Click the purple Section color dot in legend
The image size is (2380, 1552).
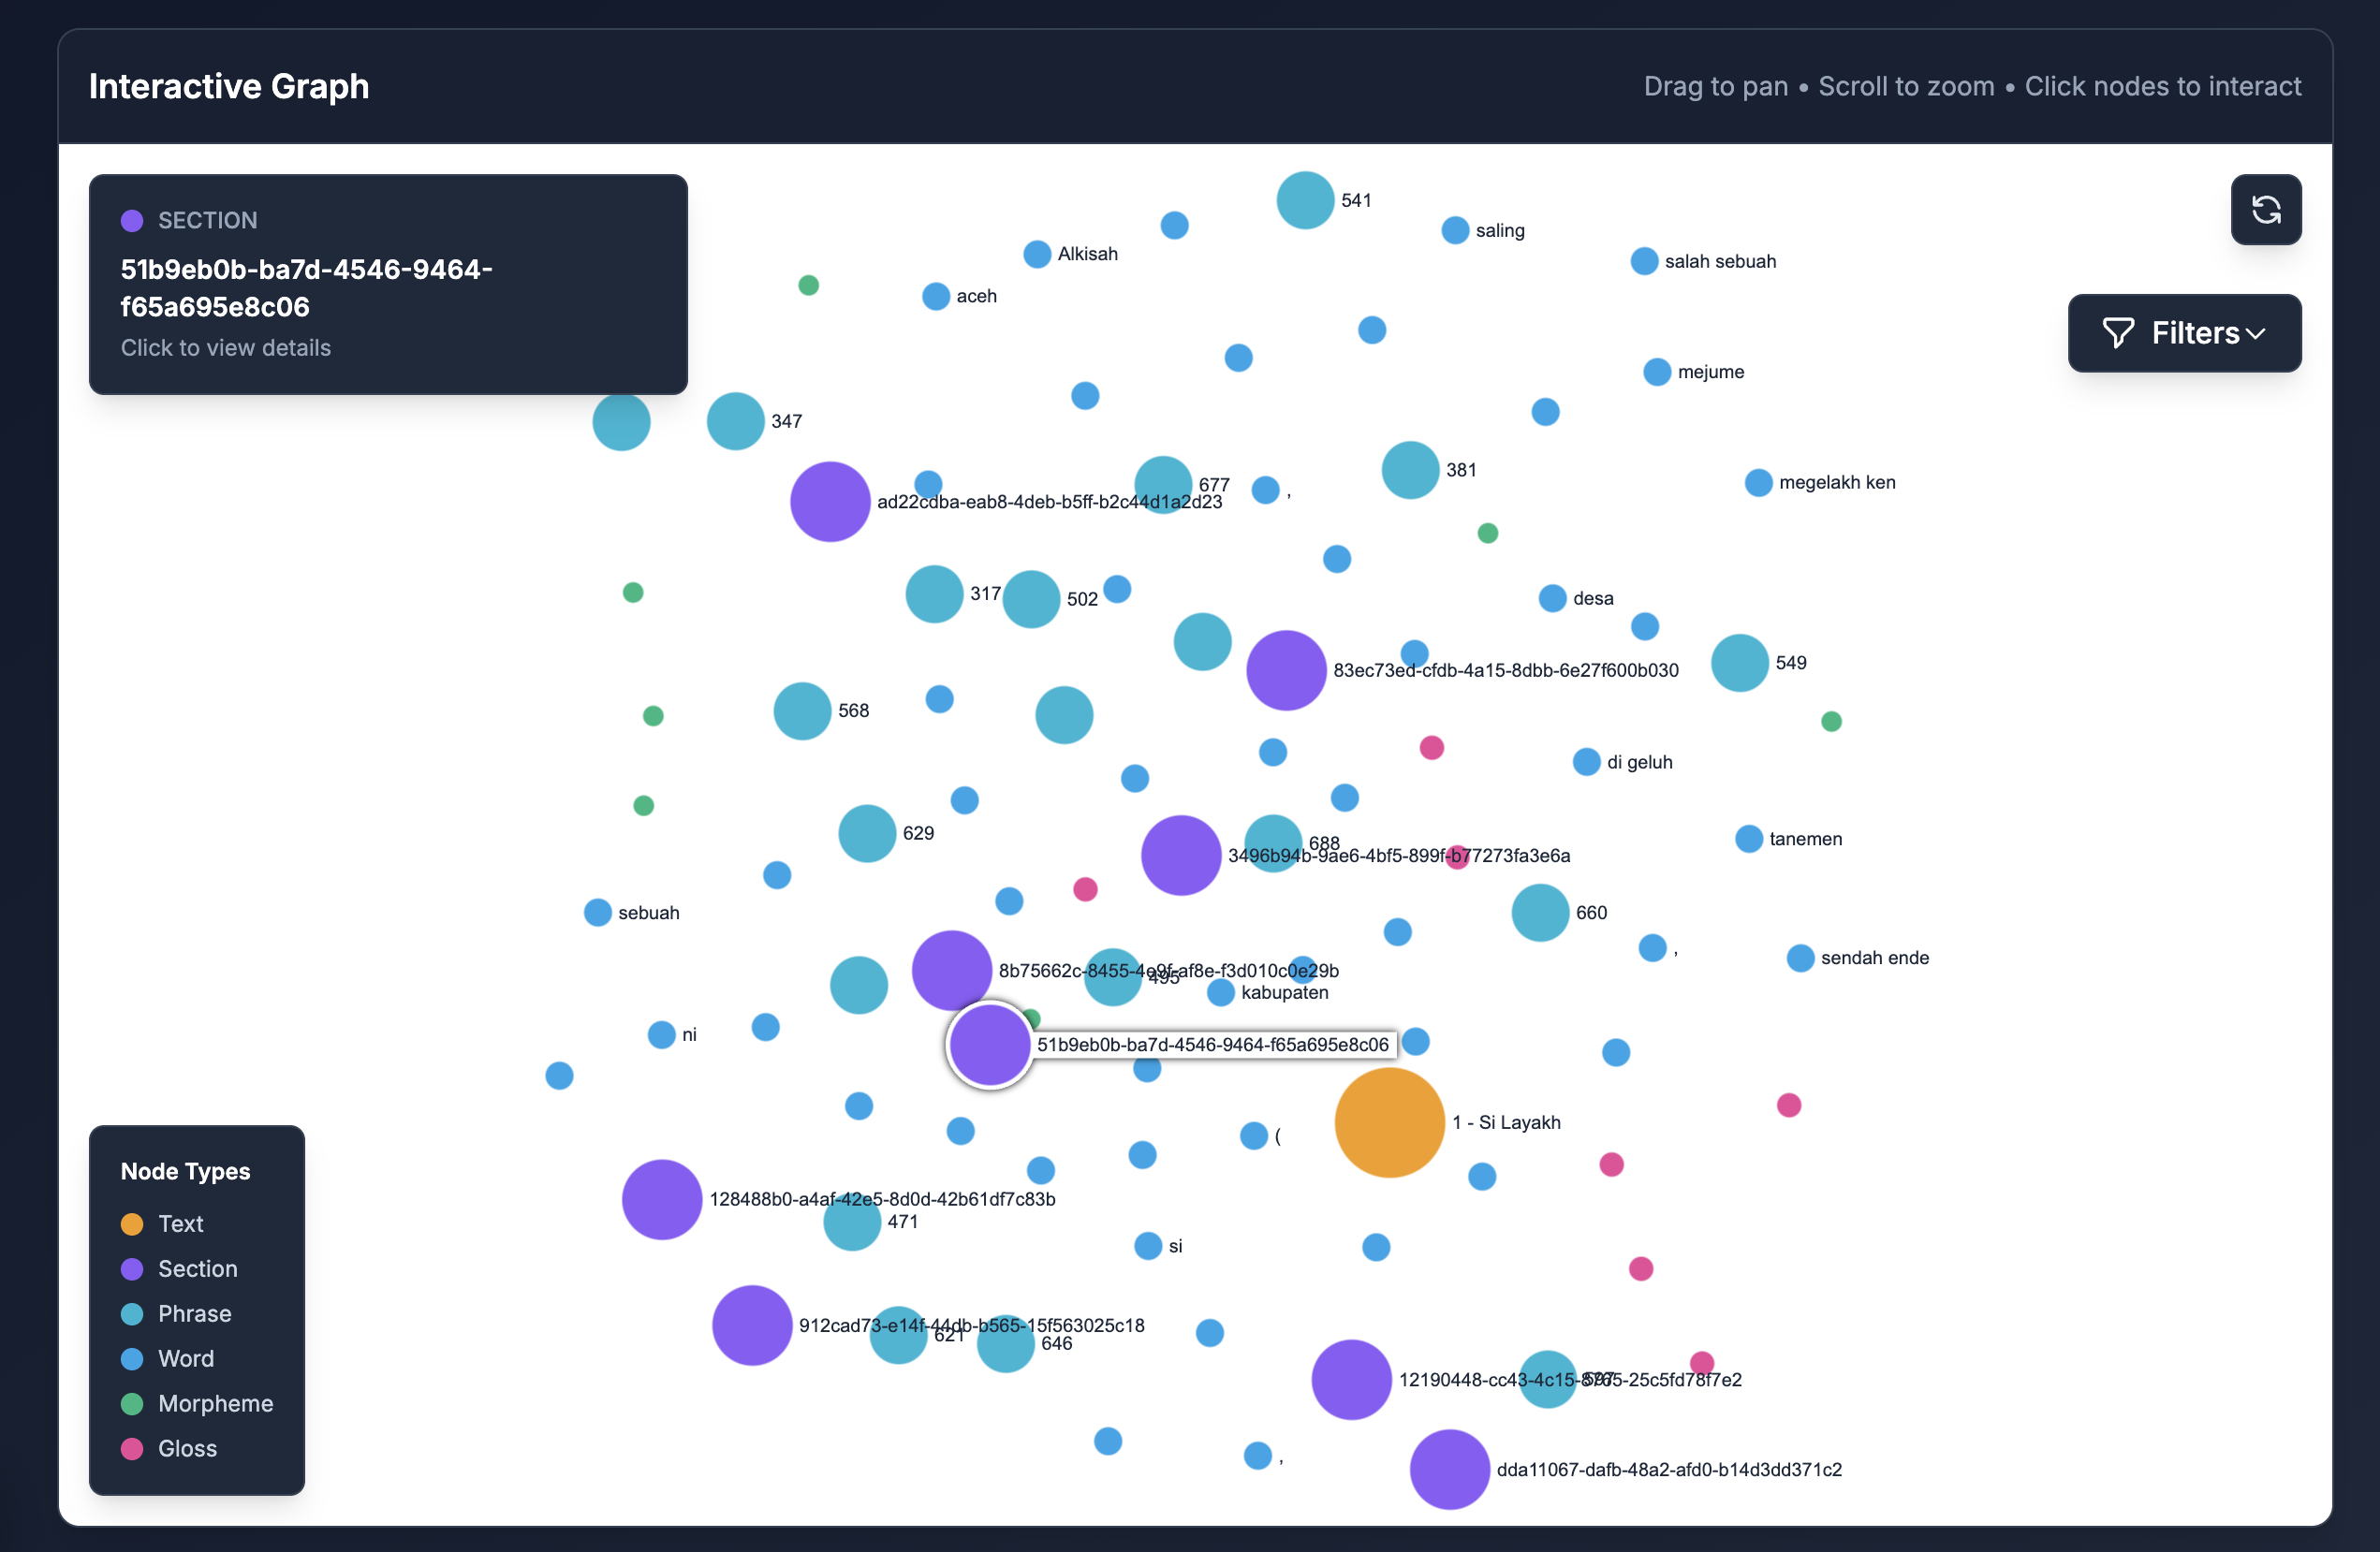131,1268
